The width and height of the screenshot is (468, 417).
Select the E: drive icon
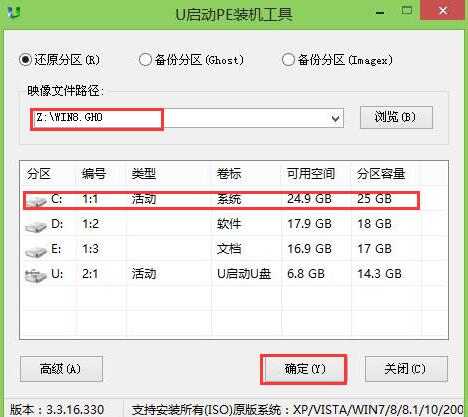[x=36, y=252]
